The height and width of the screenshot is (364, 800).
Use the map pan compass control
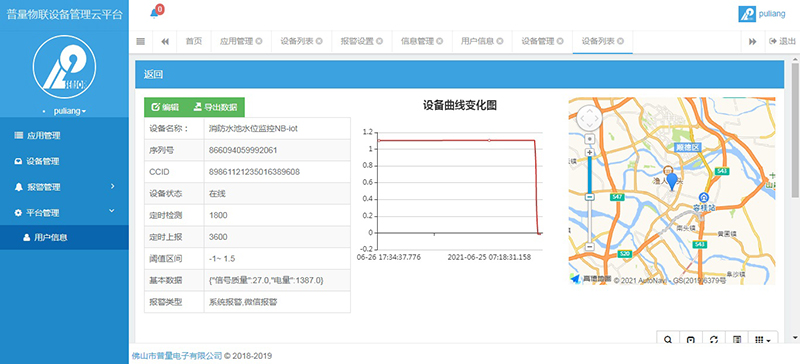(589, 118)
